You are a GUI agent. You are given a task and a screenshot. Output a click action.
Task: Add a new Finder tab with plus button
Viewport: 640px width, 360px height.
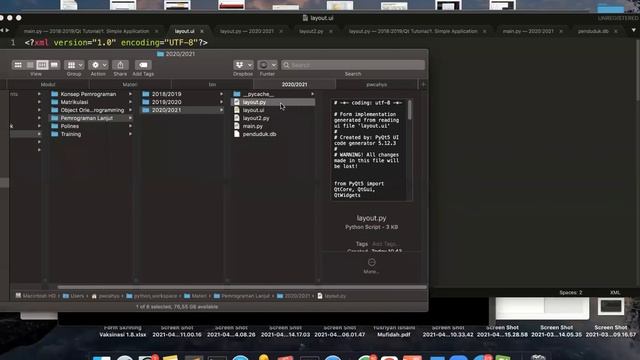coord(423,84)
